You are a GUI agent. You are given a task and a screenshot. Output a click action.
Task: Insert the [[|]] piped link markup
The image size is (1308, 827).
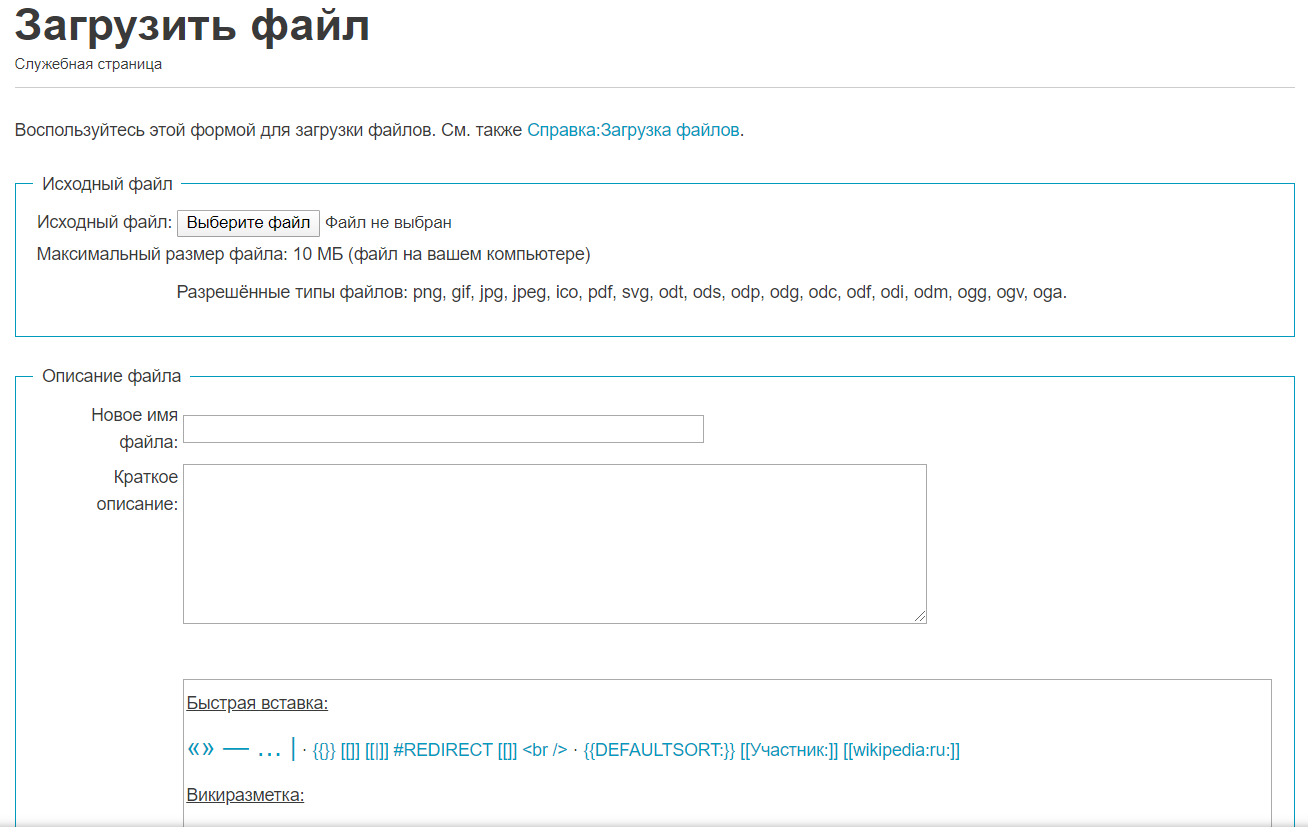tap(377, 750)
